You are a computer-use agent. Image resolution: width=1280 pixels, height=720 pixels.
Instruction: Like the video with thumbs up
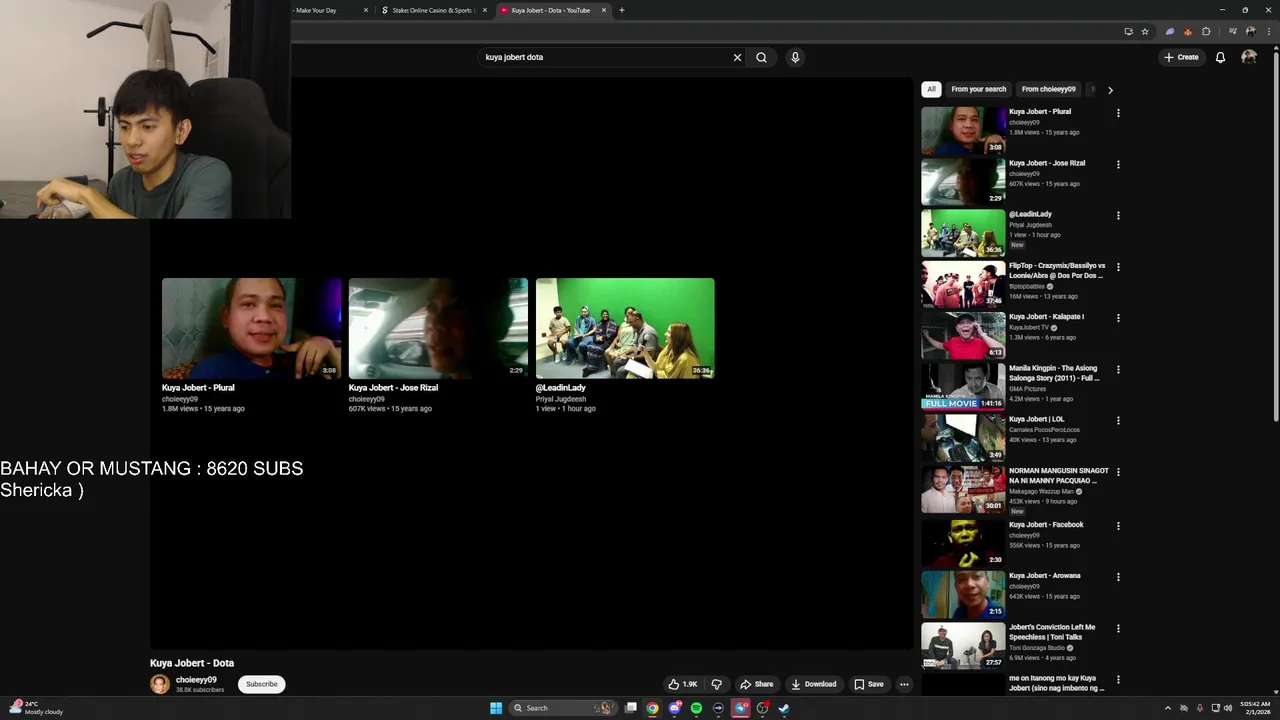[x=683, y=684]
